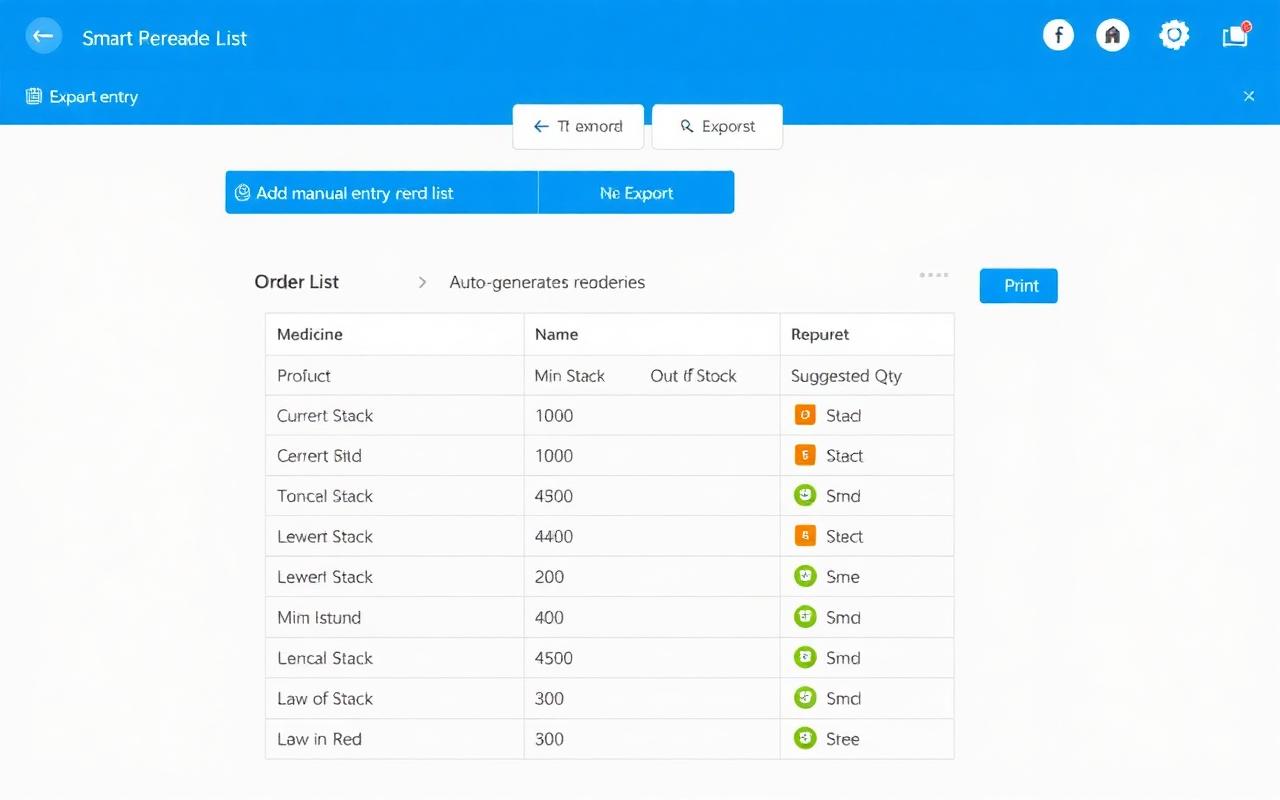Click the green status icon in Mim Istund row

click(805, 617)
